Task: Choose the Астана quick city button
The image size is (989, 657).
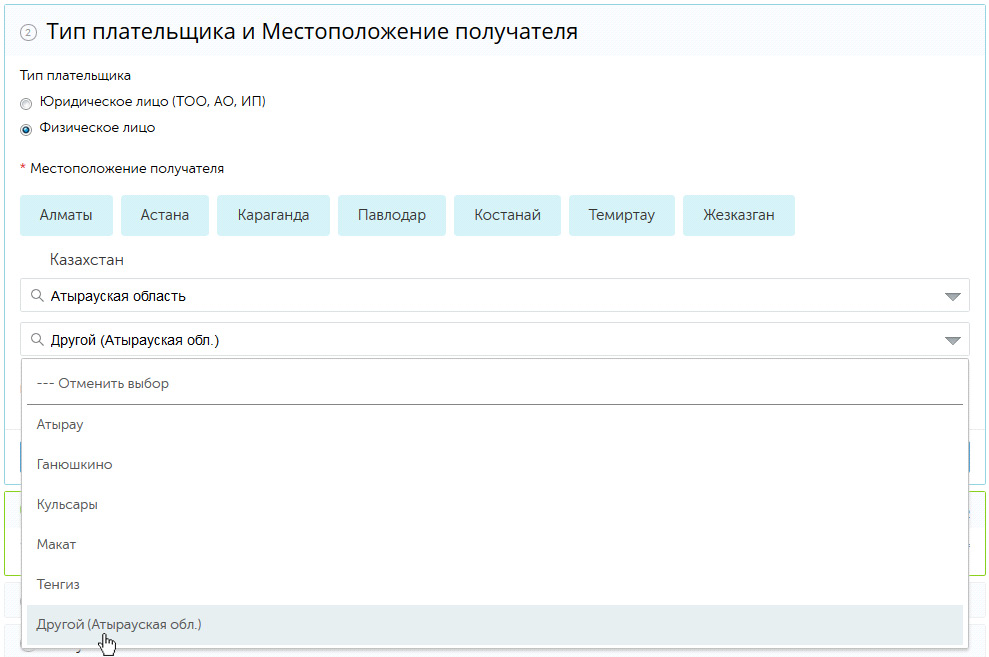Action: [x=165, y=215]
